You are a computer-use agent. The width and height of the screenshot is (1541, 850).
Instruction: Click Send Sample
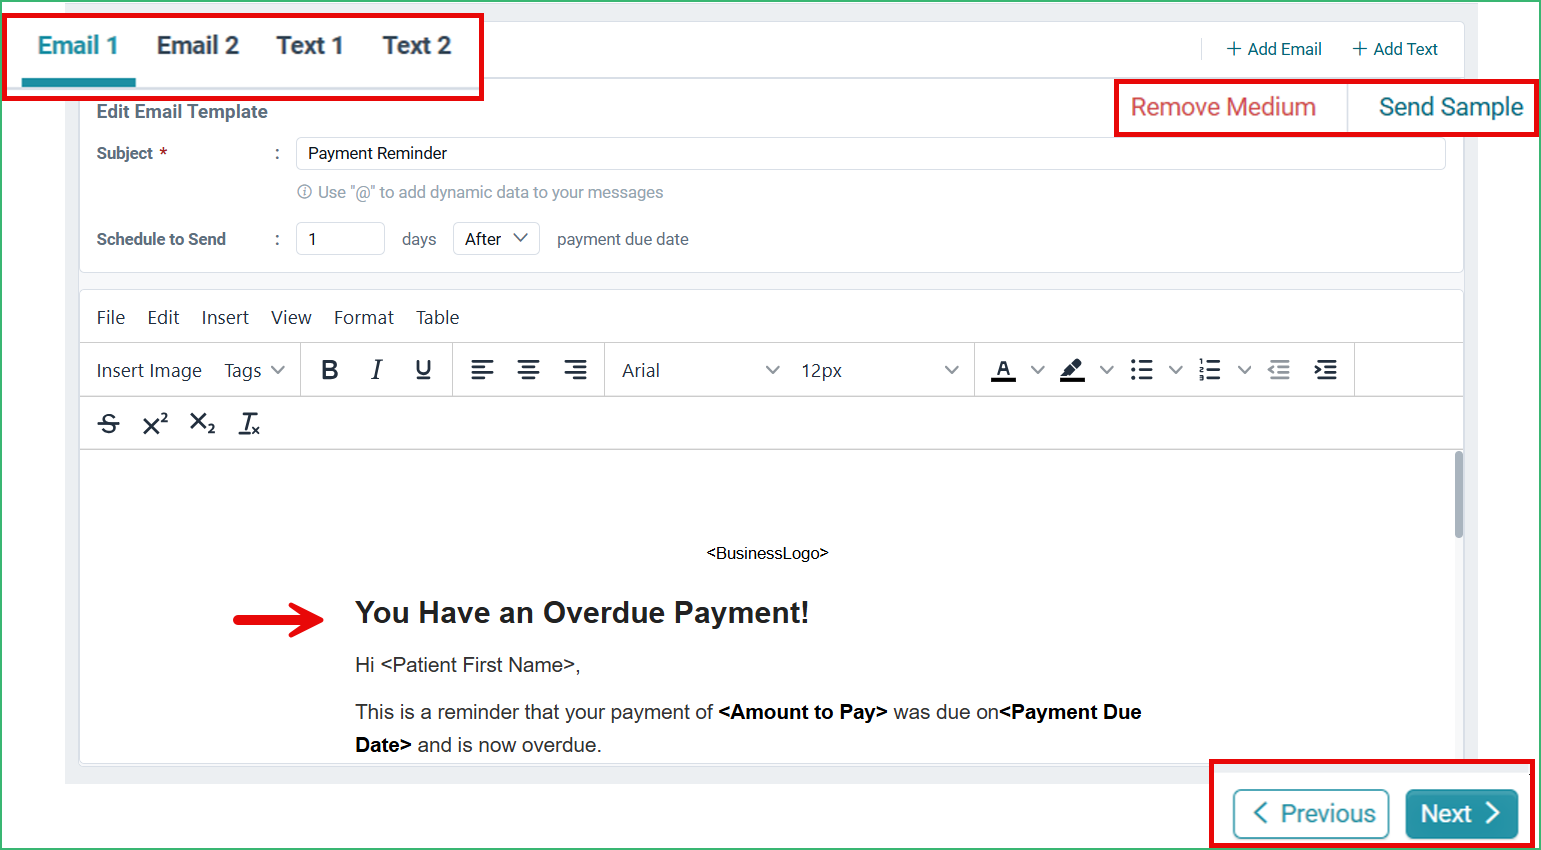[x=1451, y=107]
